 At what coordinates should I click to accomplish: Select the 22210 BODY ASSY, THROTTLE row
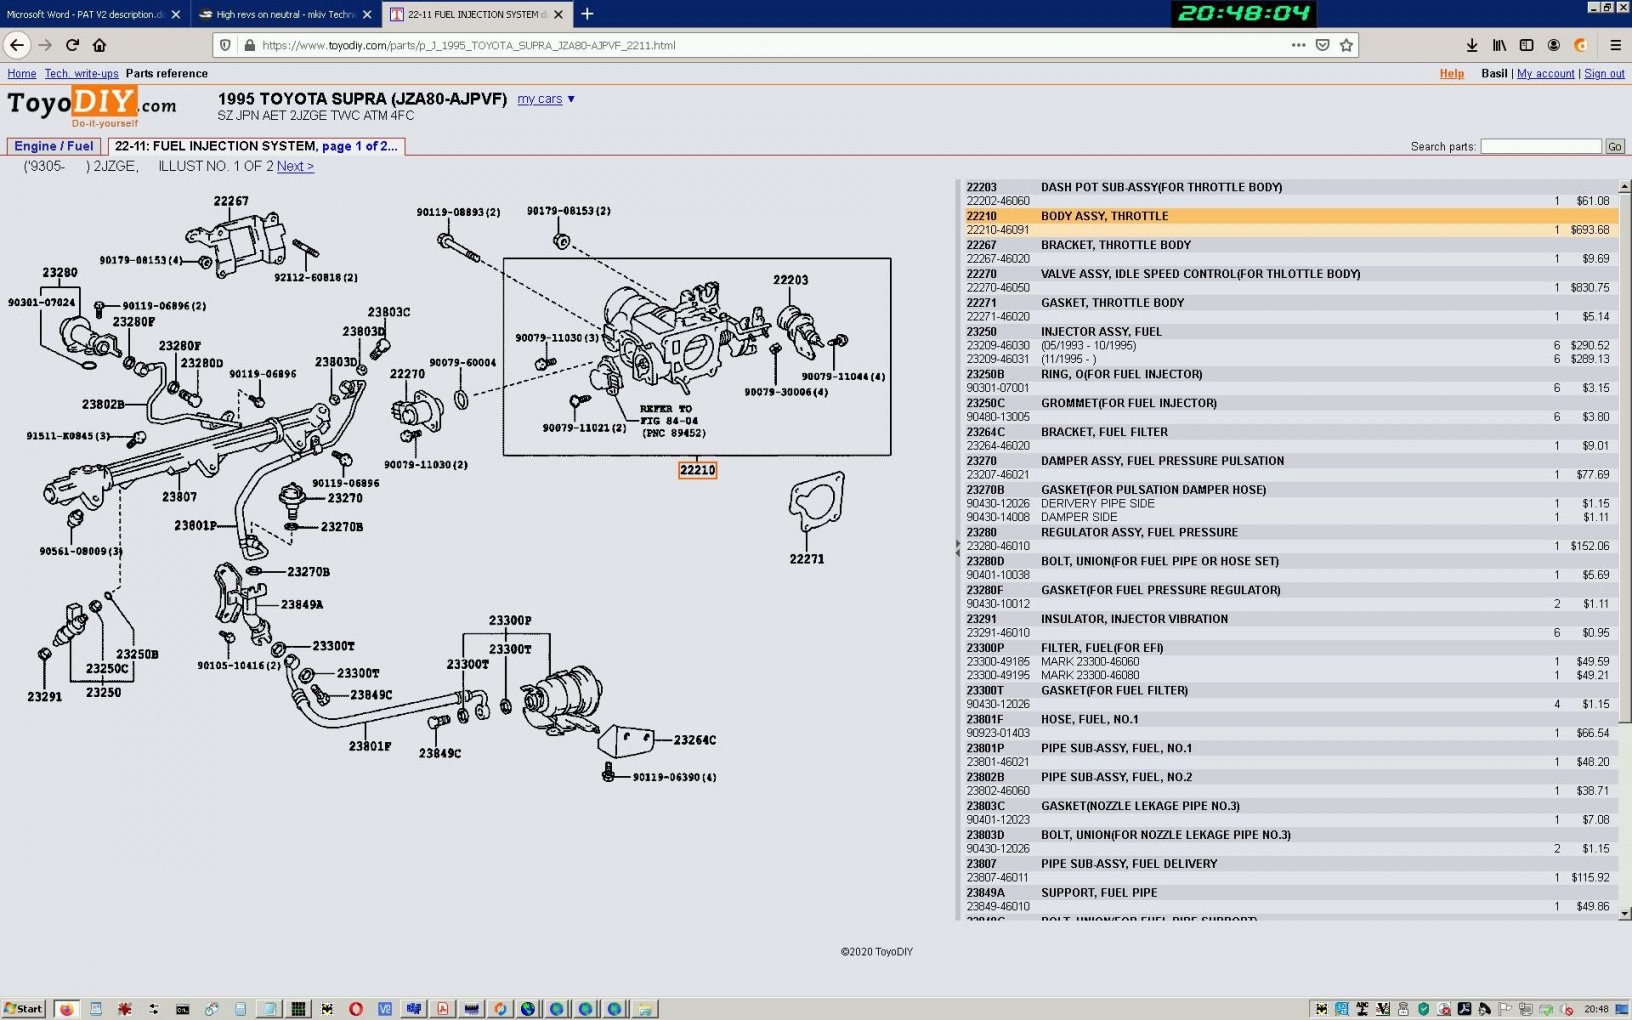click(1289, 216)
